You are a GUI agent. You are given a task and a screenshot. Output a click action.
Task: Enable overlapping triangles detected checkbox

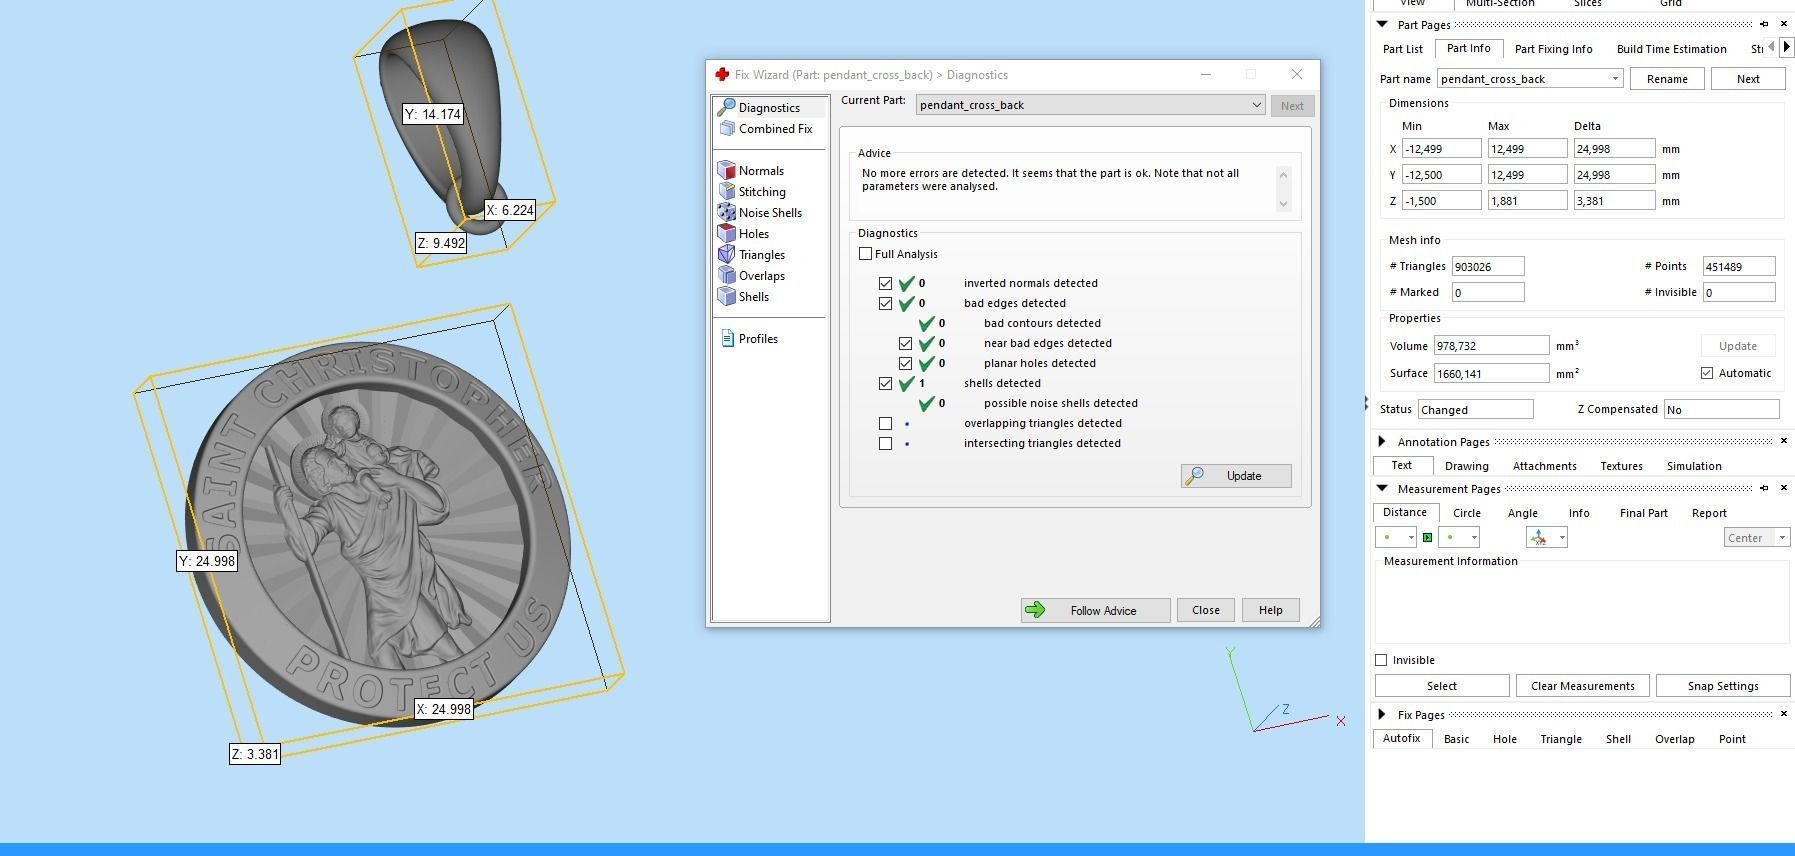[x=886, y=424]
